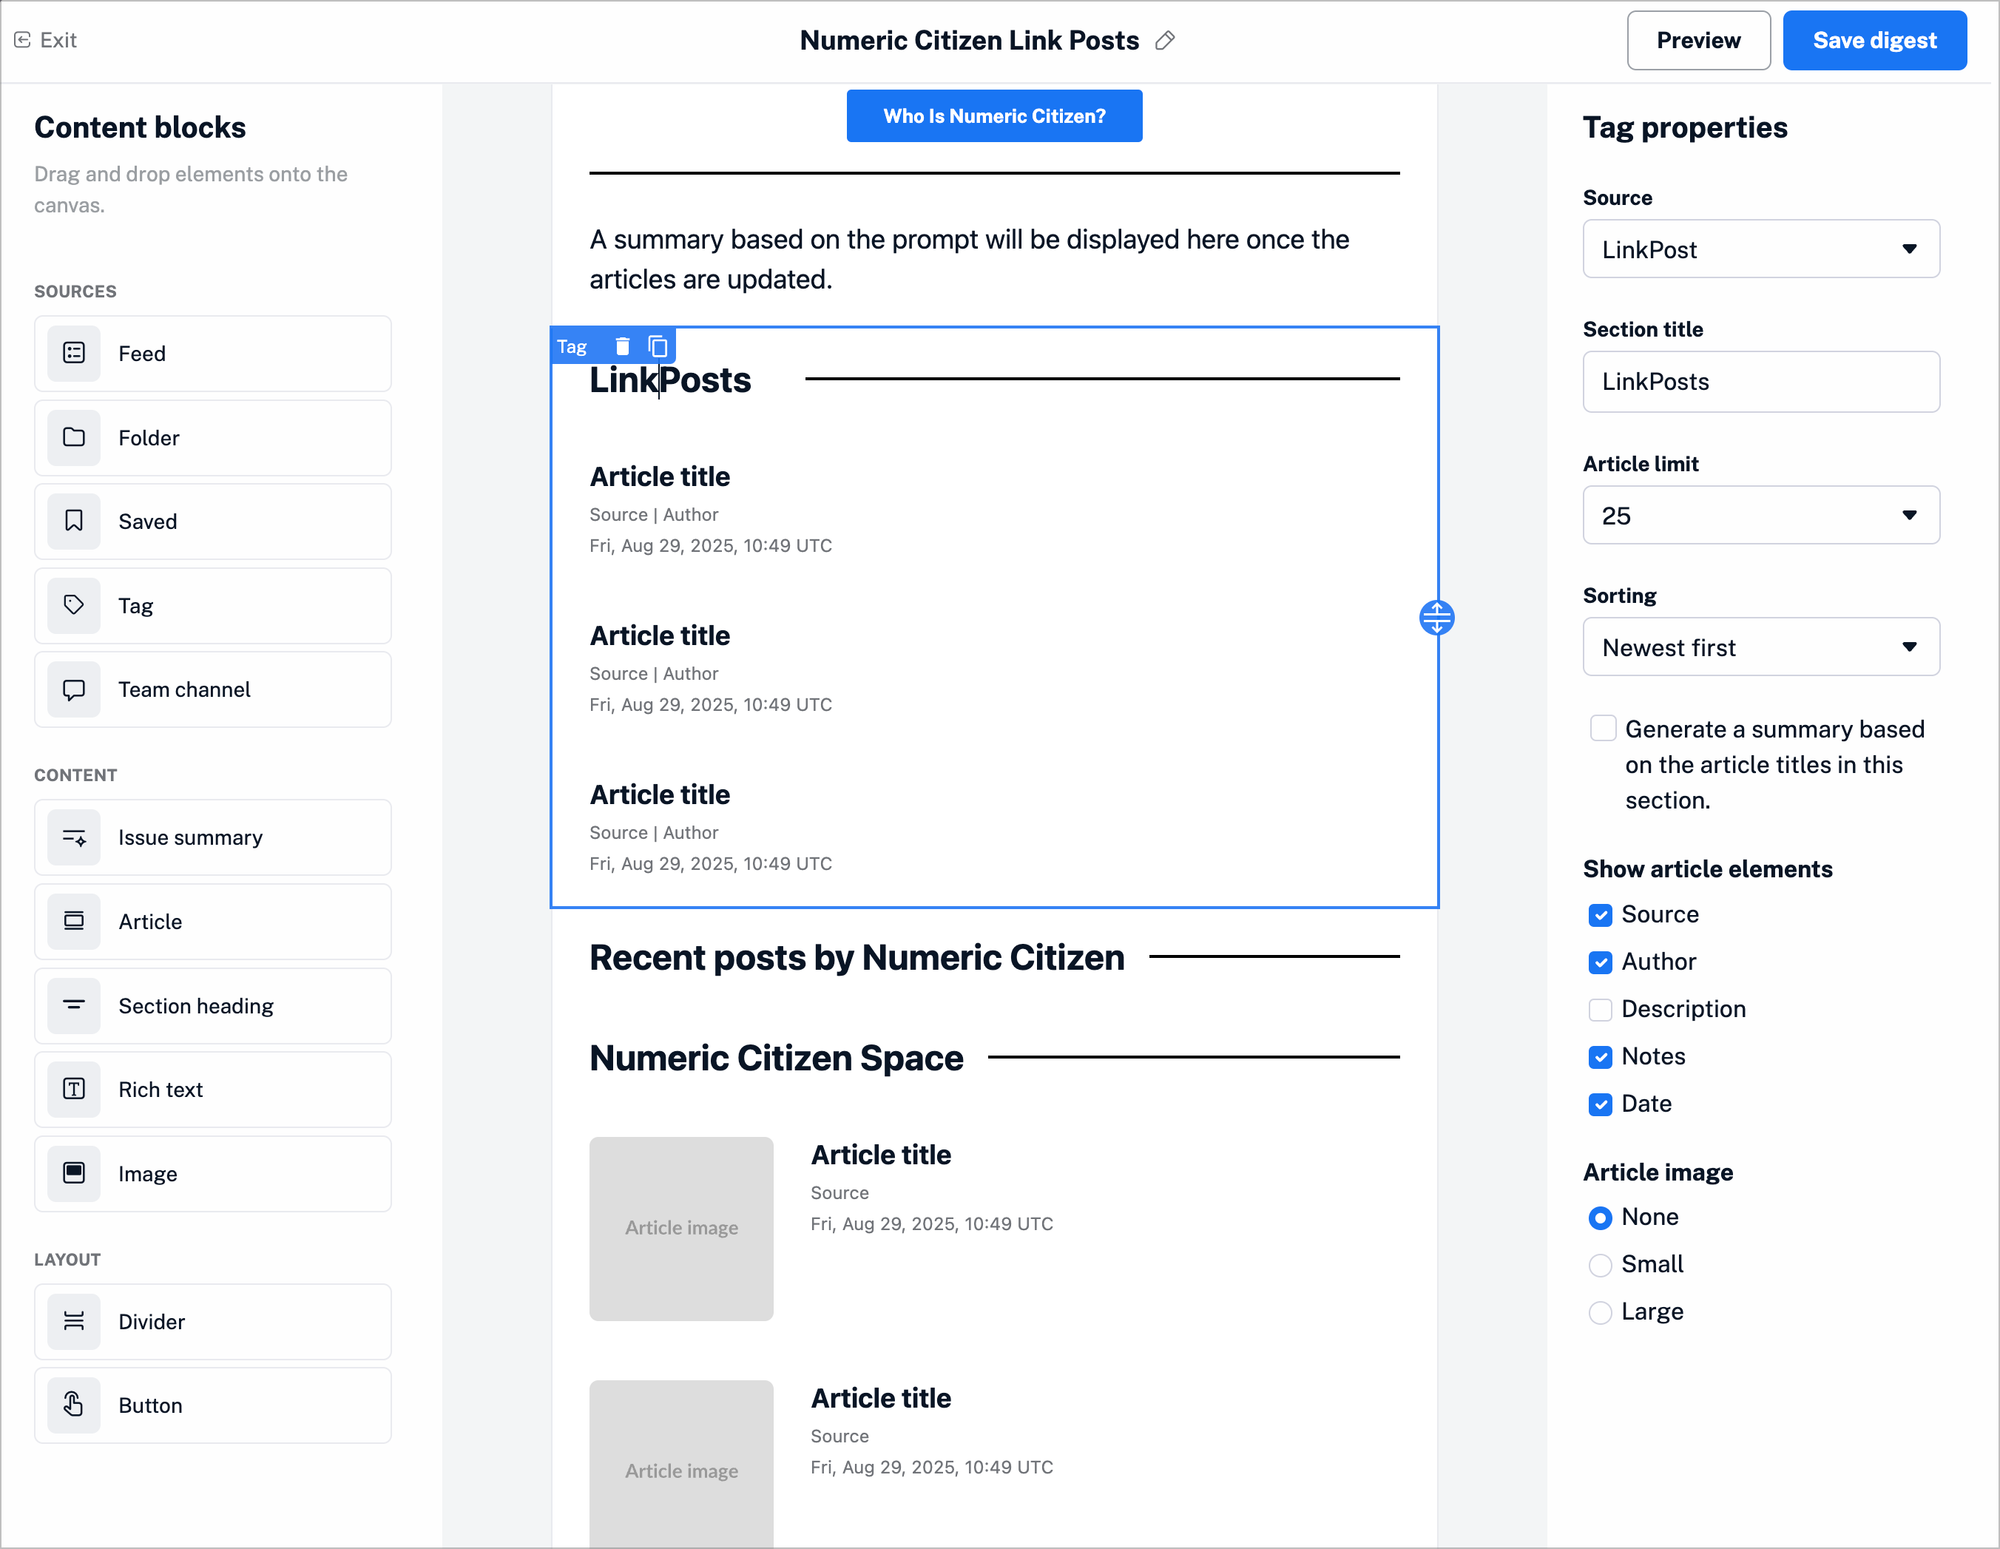Viewport: 2000px width, 1549px height.
Task: Enable the Description article element checkbox
Action: pos(1601,1009)
